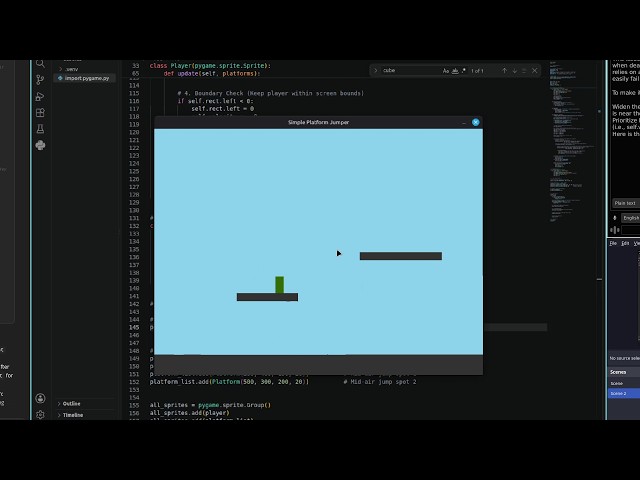Image resolution: width=640 pixels, height=480 pixels.
Task: Toggle Match Whole Word in find widget
Action: point(455,71)
